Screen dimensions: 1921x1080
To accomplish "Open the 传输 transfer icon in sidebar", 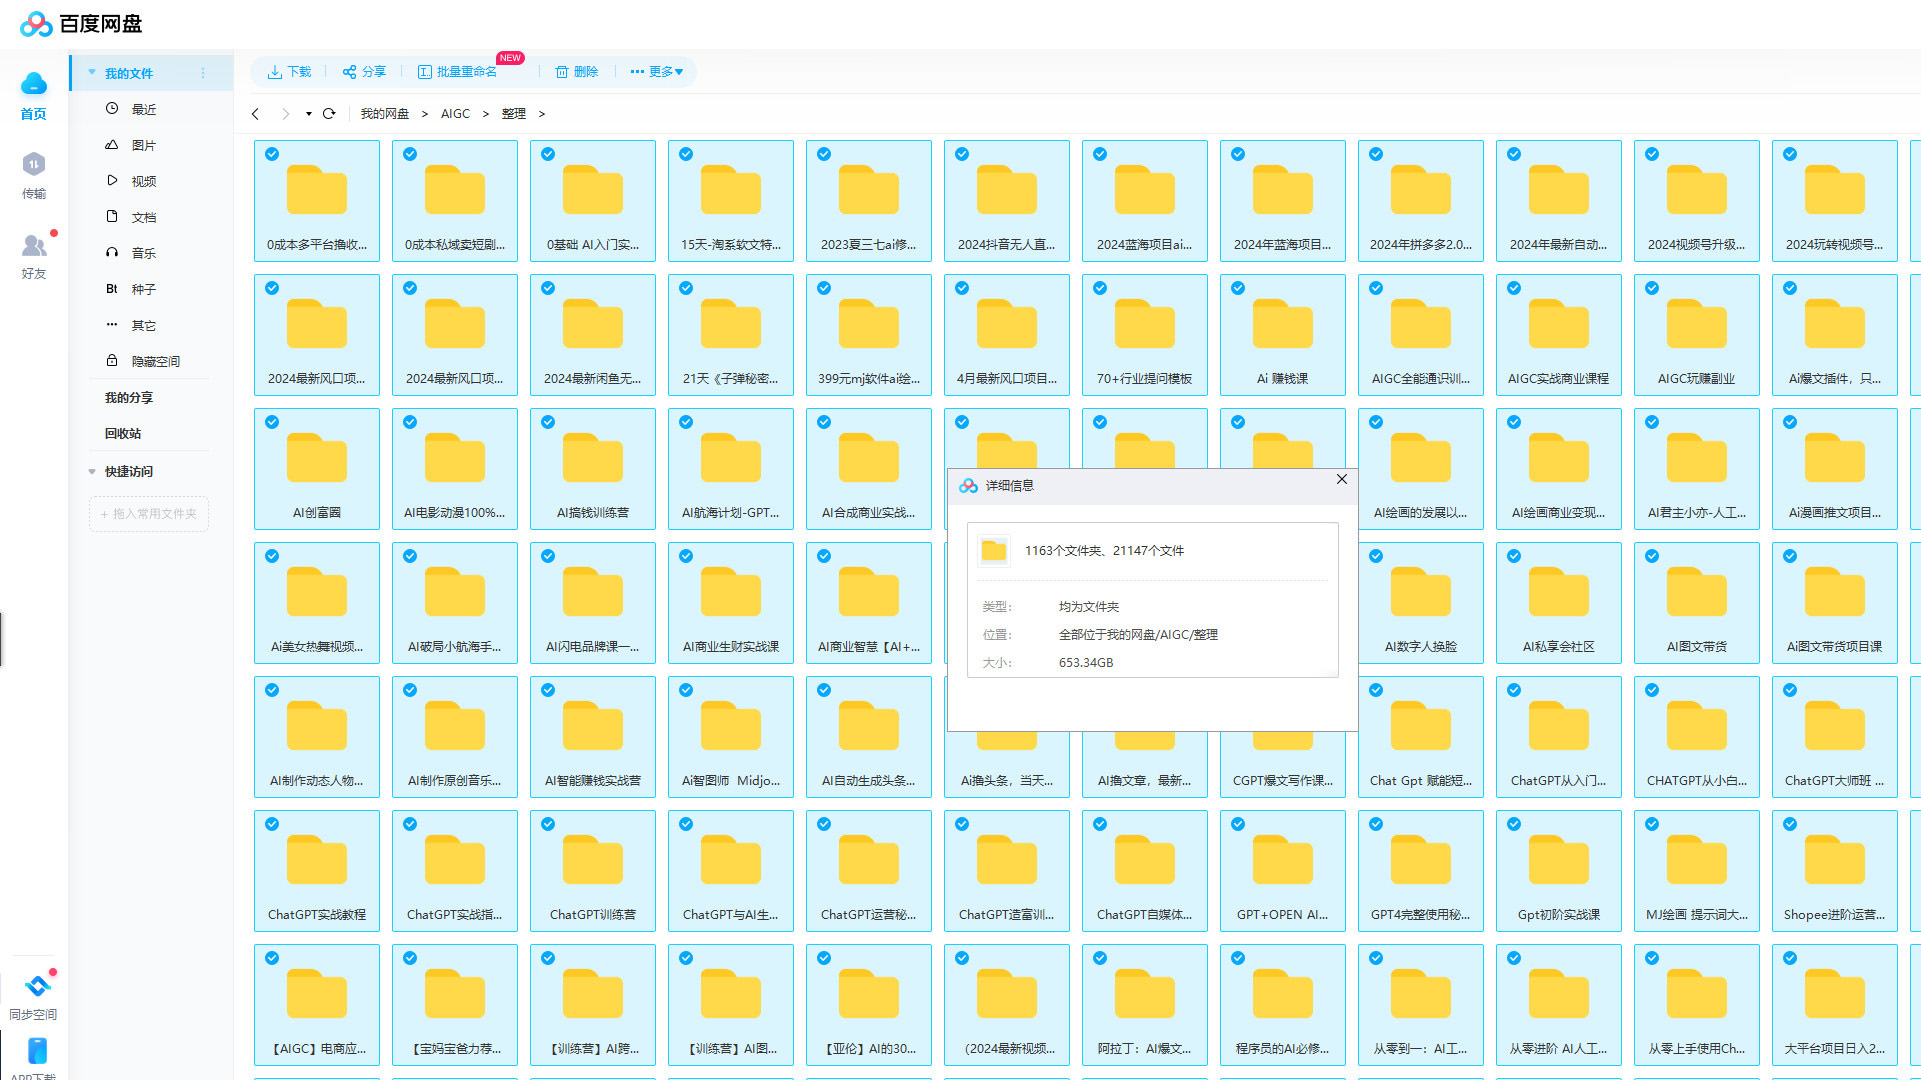I will click(34, 164).
